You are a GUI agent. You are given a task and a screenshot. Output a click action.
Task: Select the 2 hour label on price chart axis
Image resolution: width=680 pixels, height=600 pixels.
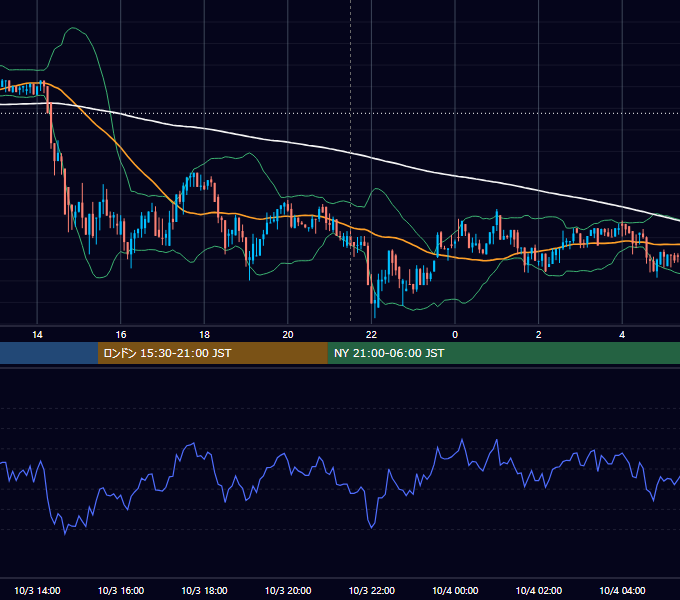(539, 335)
